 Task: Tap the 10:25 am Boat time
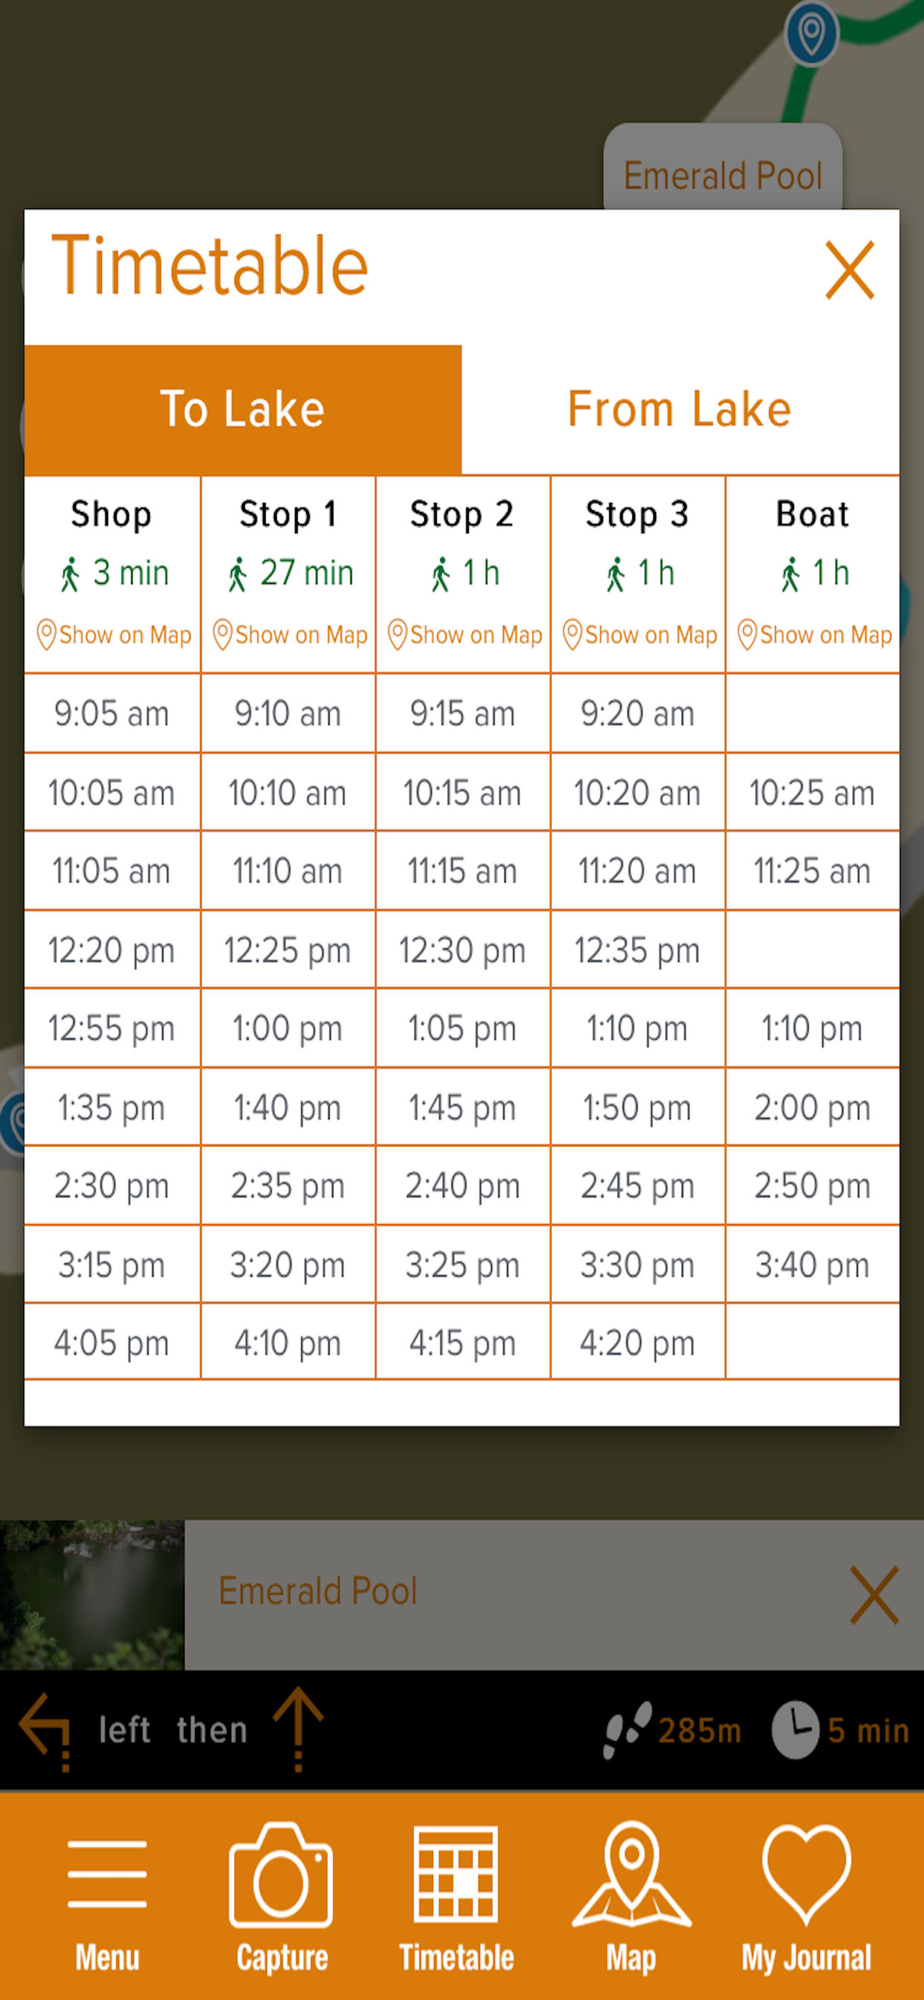point(812,793)
